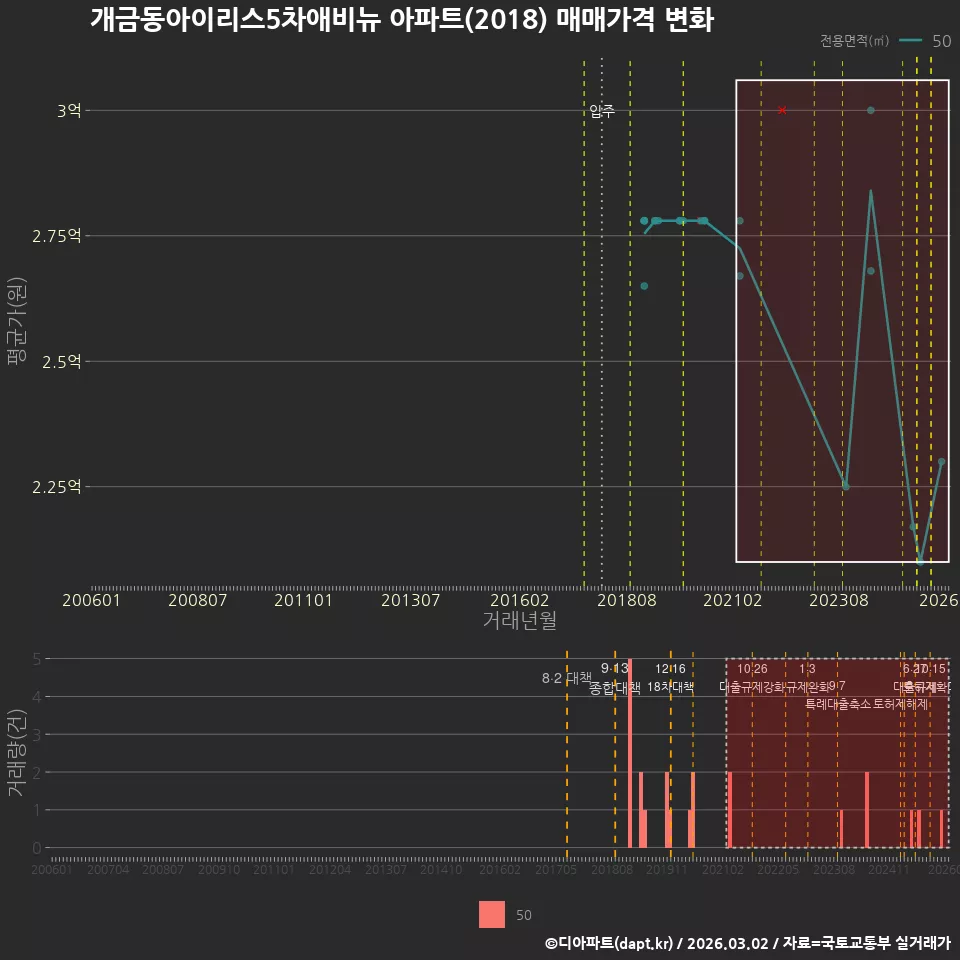Click the 거래년월 axis title
The width and height of the screenshot is (960, 960).
pyautogui.click(x=520, y=620)
